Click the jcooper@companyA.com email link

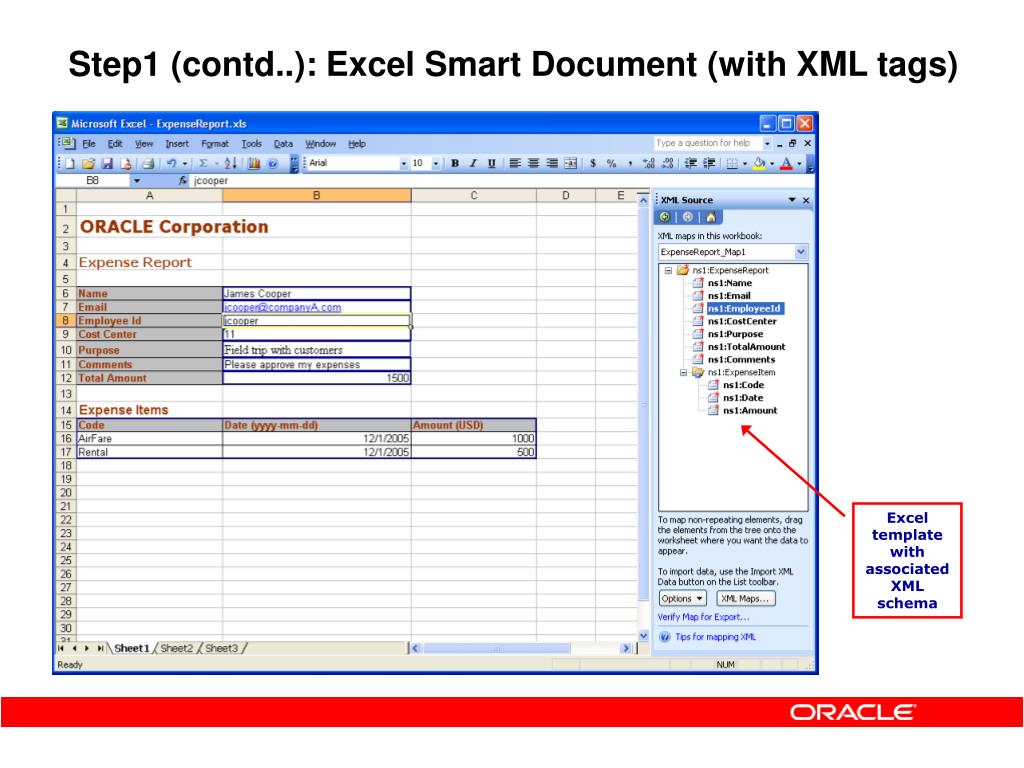(x=282, y=308)
